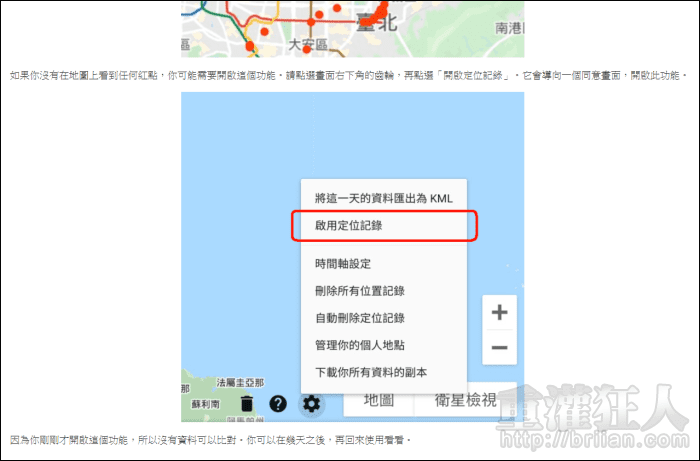Select 將這一天的資料匯出為 KML
The width and height of the screenshot is (700, 461).
383,198
